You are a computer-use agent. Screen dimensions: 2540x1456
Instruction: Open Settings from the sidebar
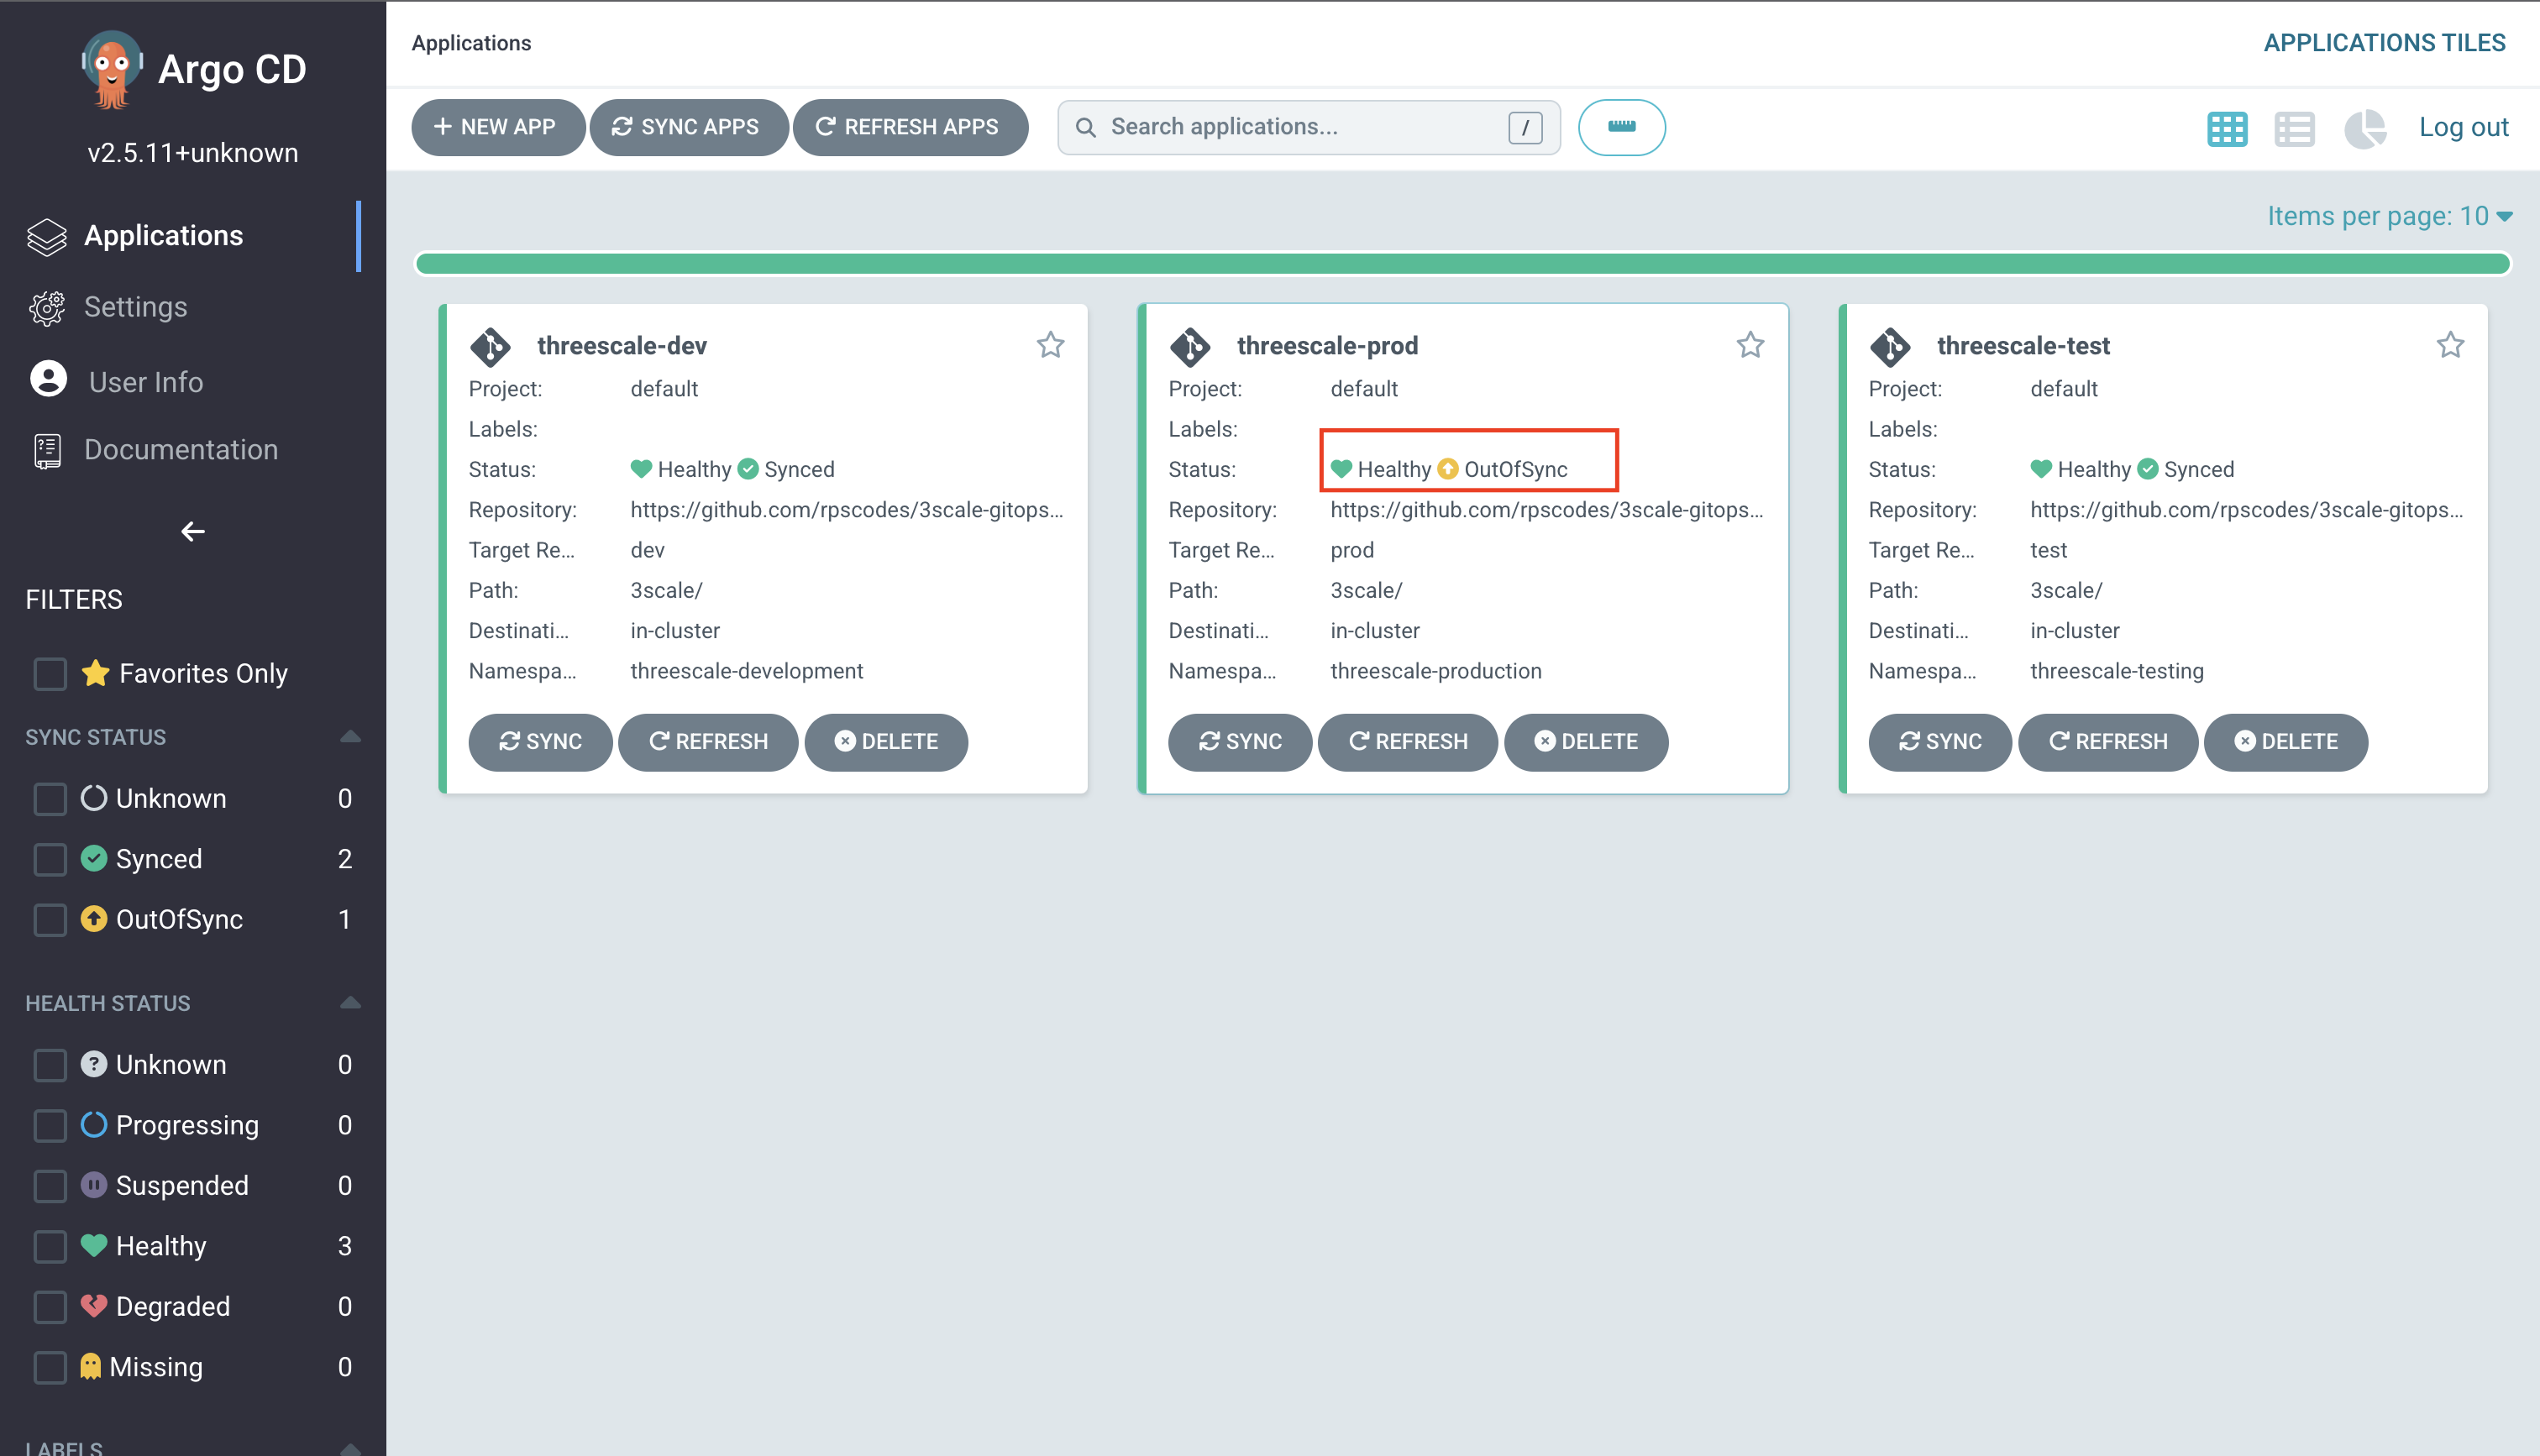point(135,307)
